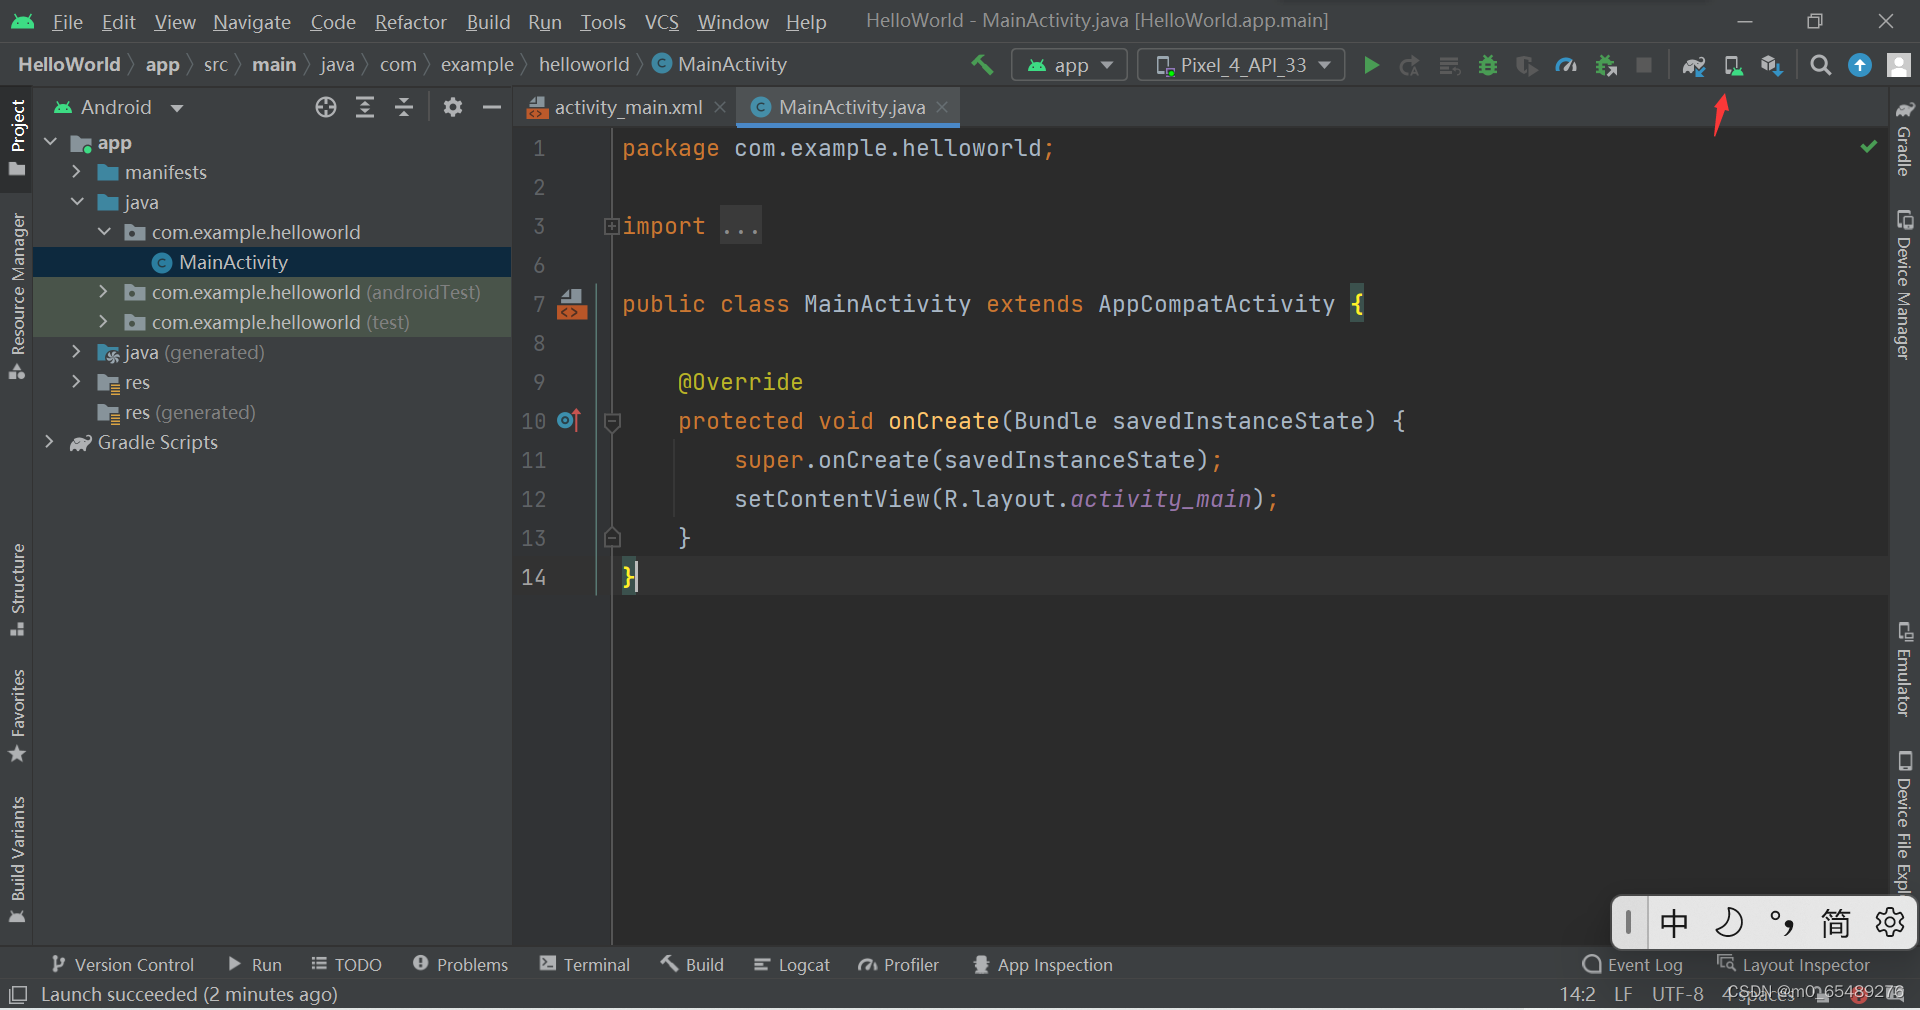Click Attach Debugger to Android Process icon
The height and width of the screenshot is (1010, 1920).
pyautogui.click(x=1606, y=65)
